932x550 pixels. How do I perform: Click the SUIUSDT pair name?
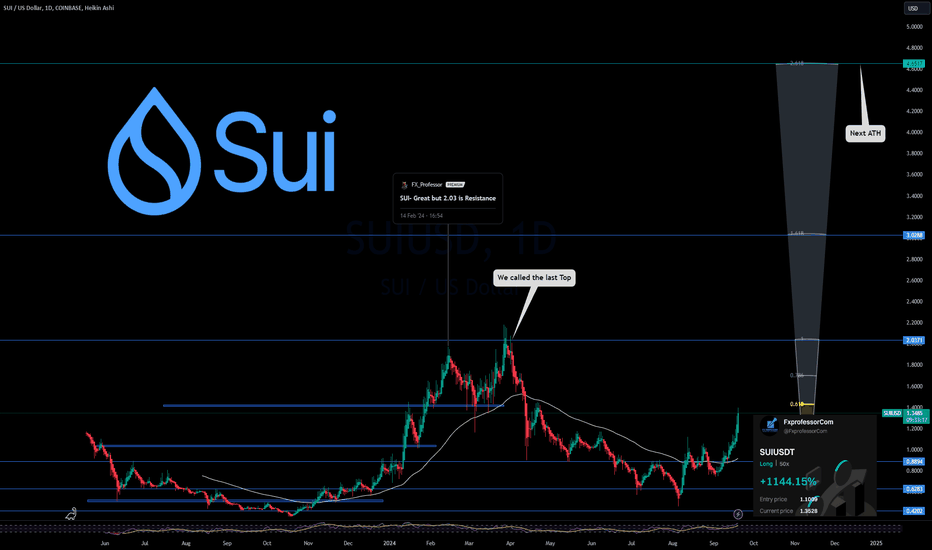click(777, 452)
